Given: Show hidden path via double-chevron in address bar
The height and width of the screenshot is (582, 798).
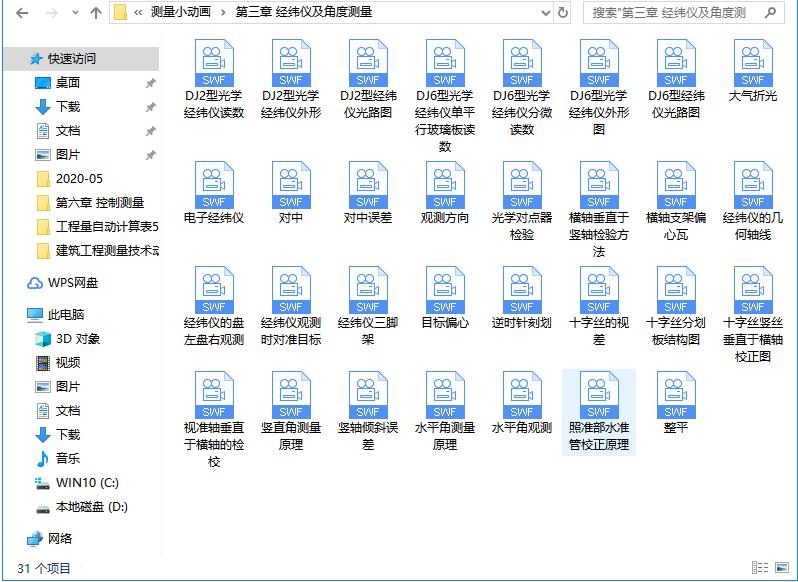Looking at the screenshot, I should [x=137, y=12].
